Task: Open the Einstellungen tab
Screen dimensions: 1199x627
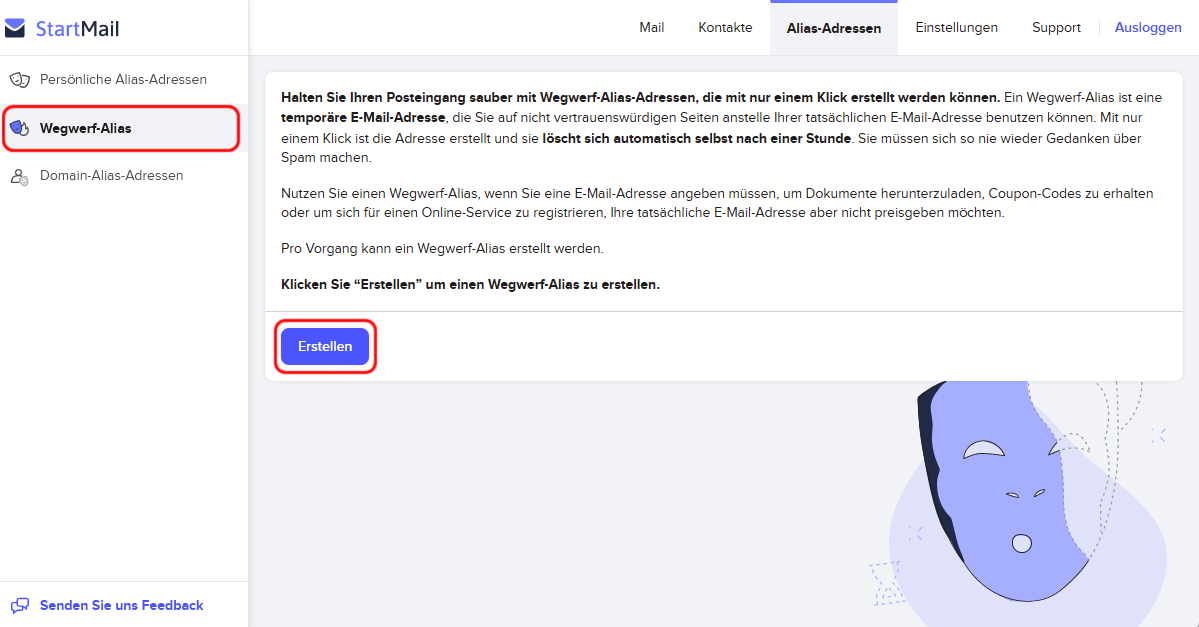Action: [x=957, y=28]
